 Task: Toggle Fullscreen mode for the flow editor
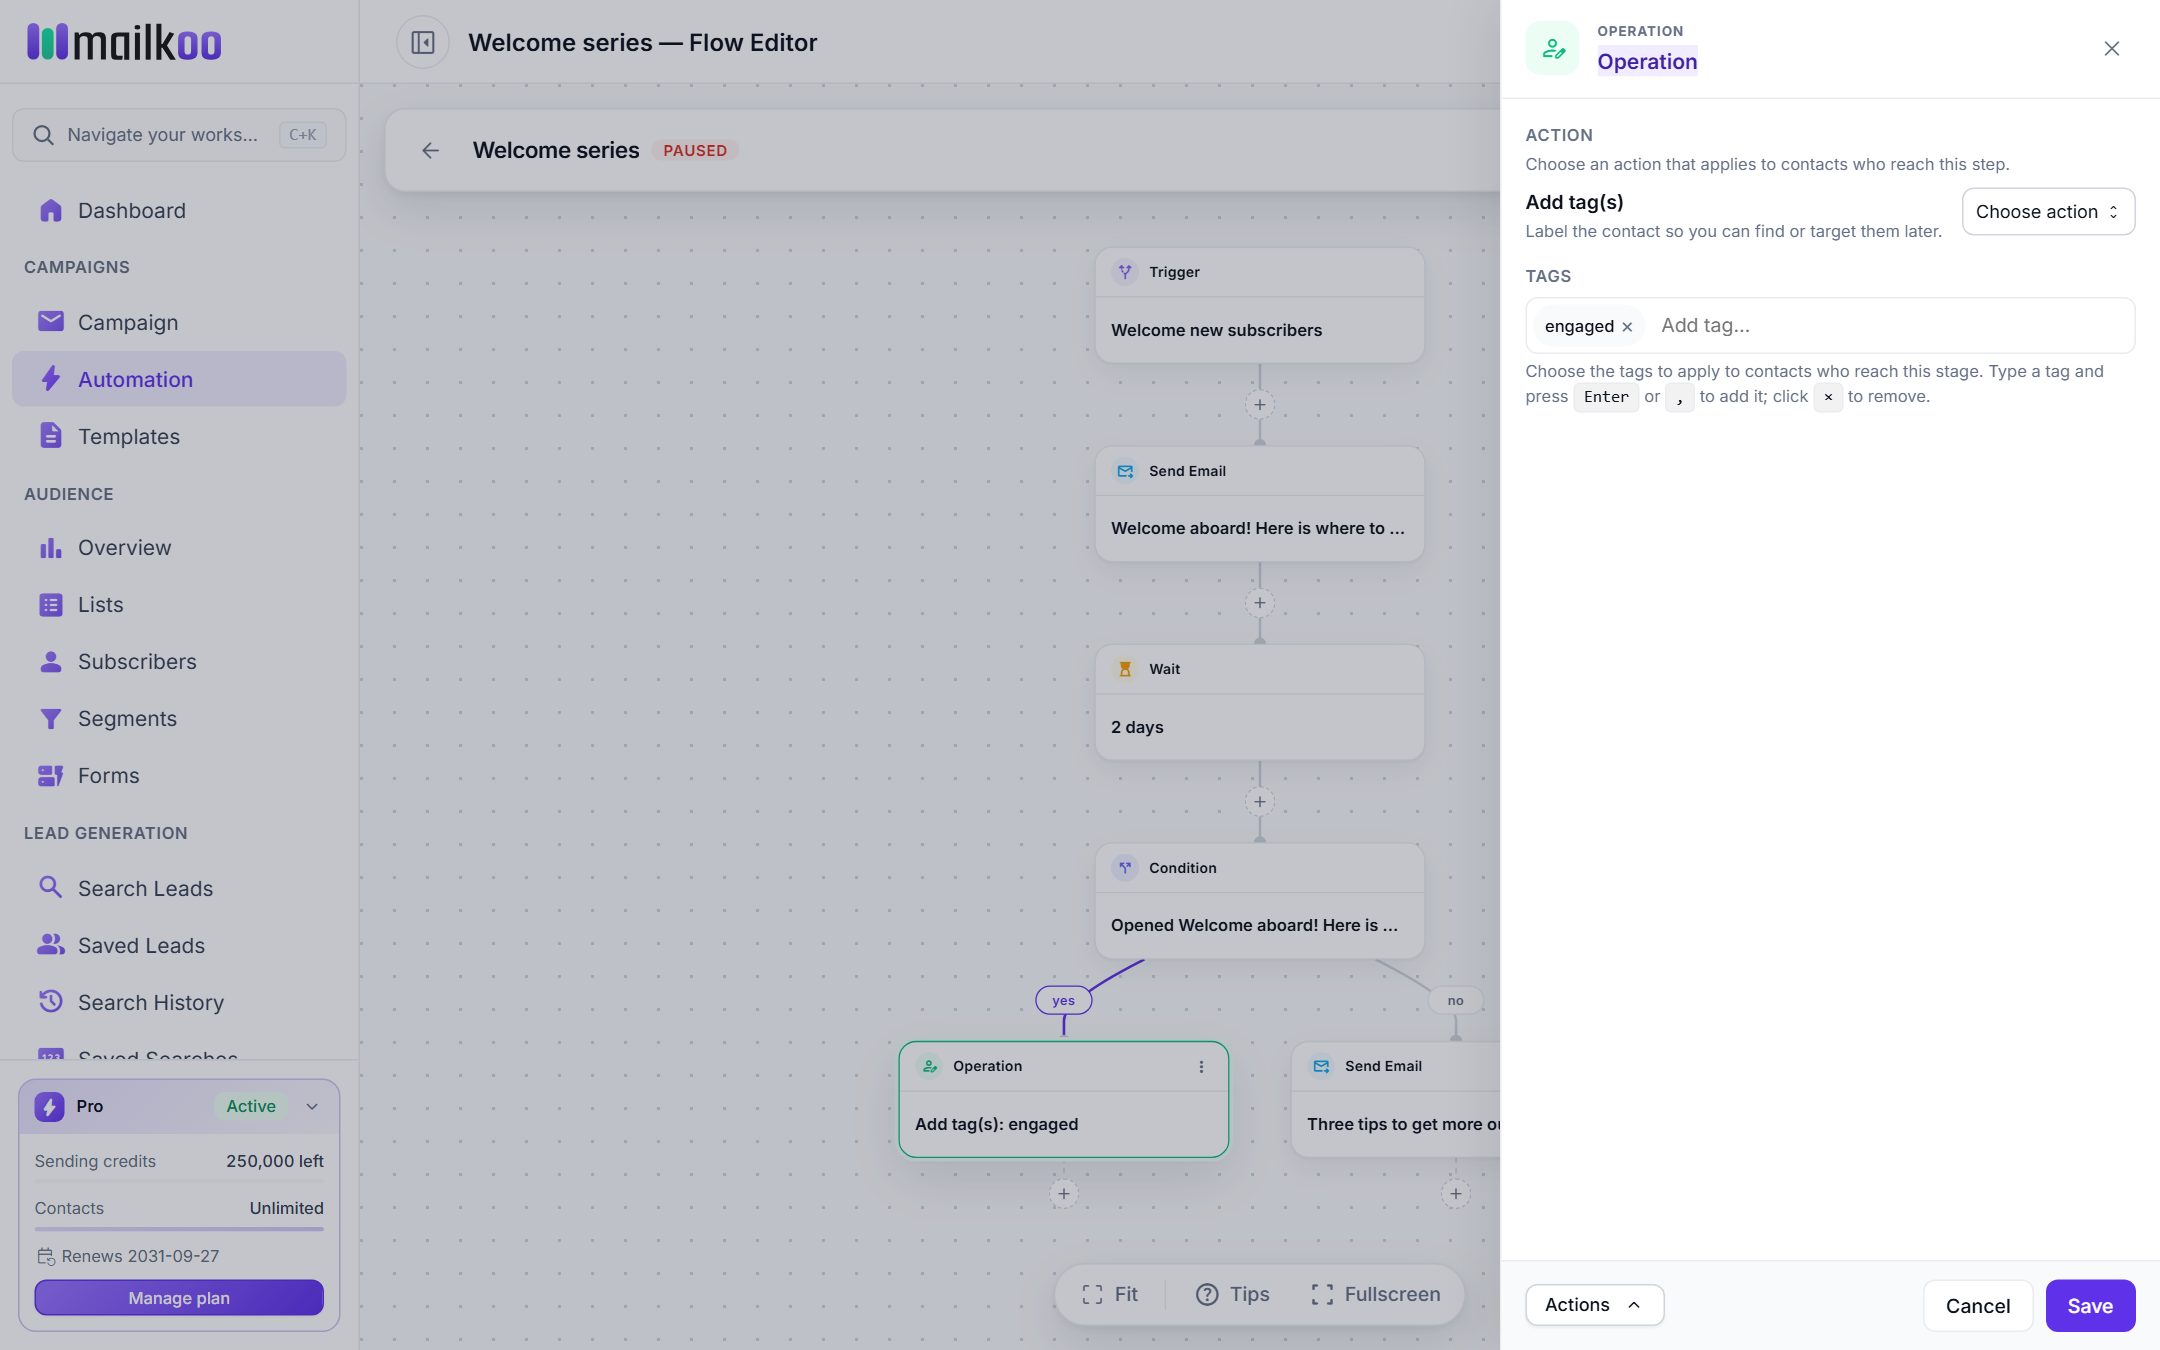pos(1375,1295)
